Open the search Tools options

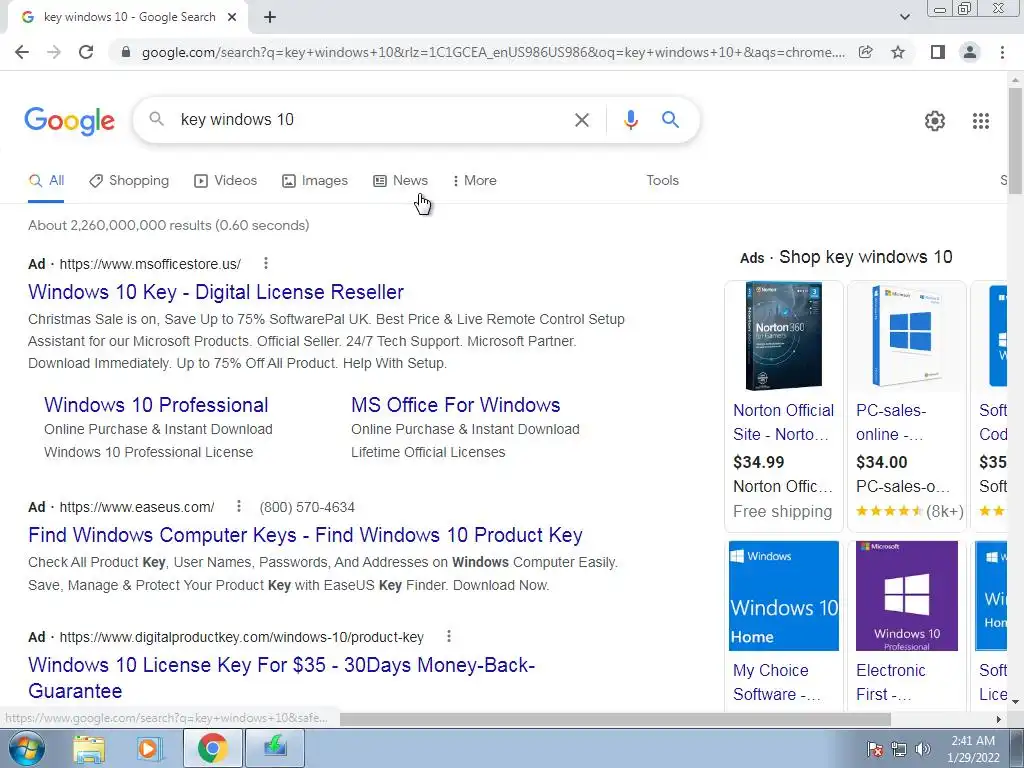point(662,181)
